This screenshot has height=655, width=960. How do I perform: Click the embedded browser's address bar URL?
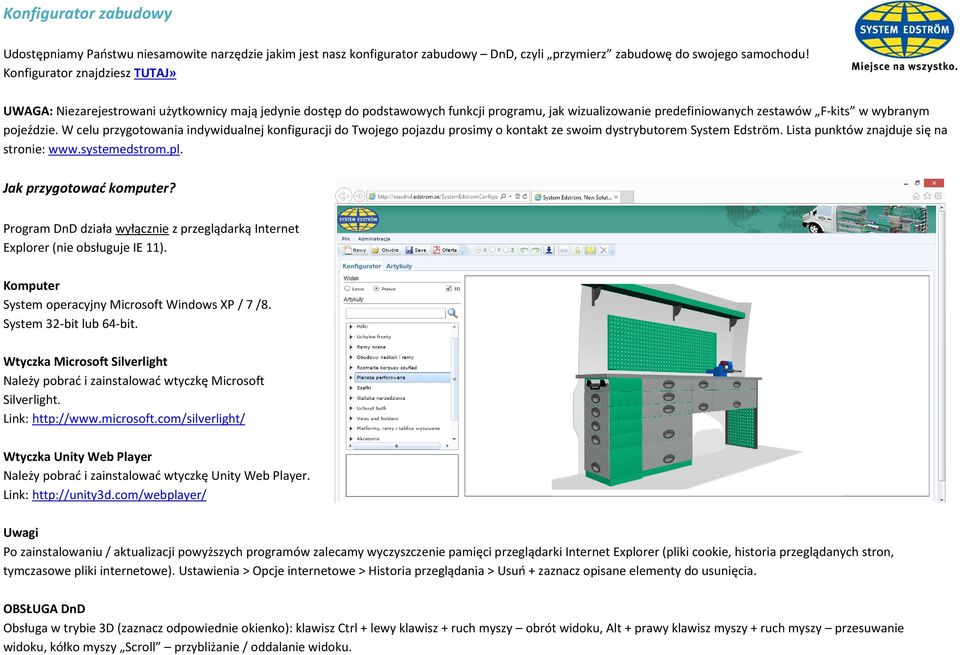click(437, 196)
